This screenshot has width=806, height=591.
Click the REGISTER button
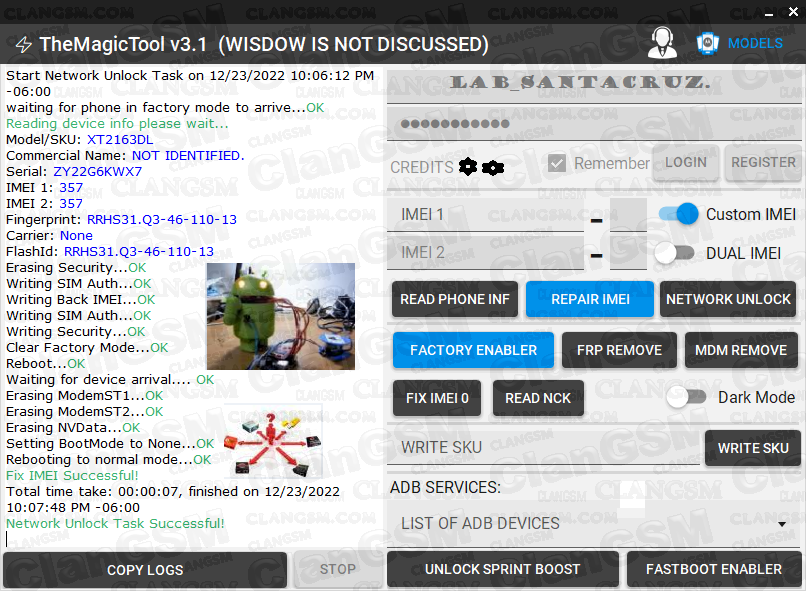pos(763,162)
